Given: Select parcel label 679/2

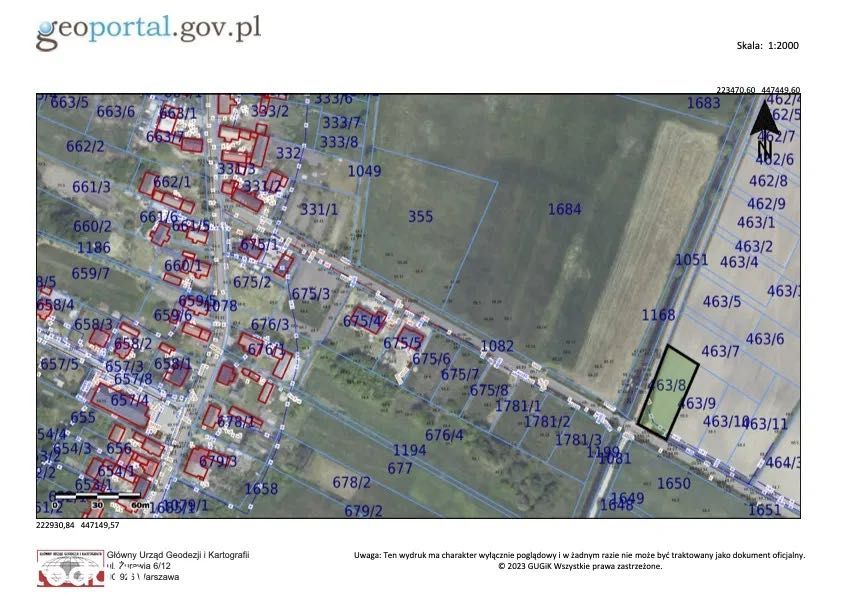Looking at the screenshot, I should [363, 511].
